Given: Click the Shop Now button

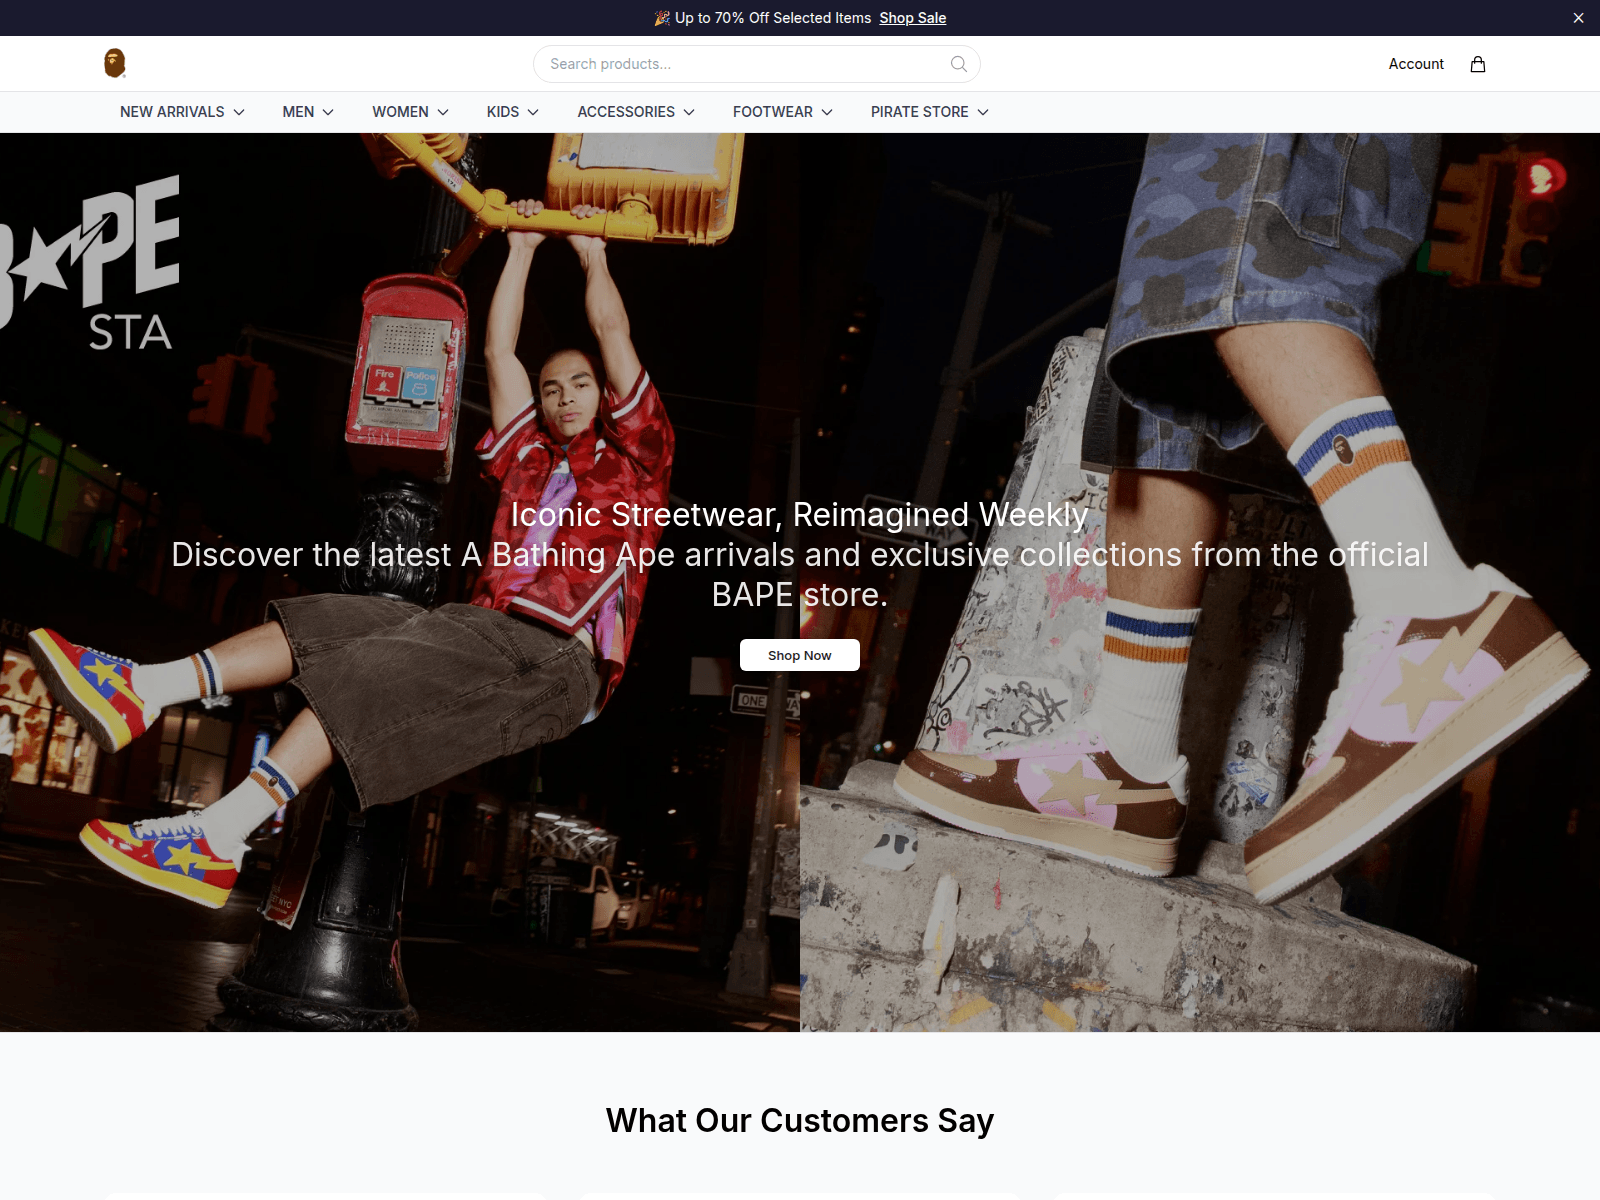Looking at the screenshot, I should click(800, 655).
